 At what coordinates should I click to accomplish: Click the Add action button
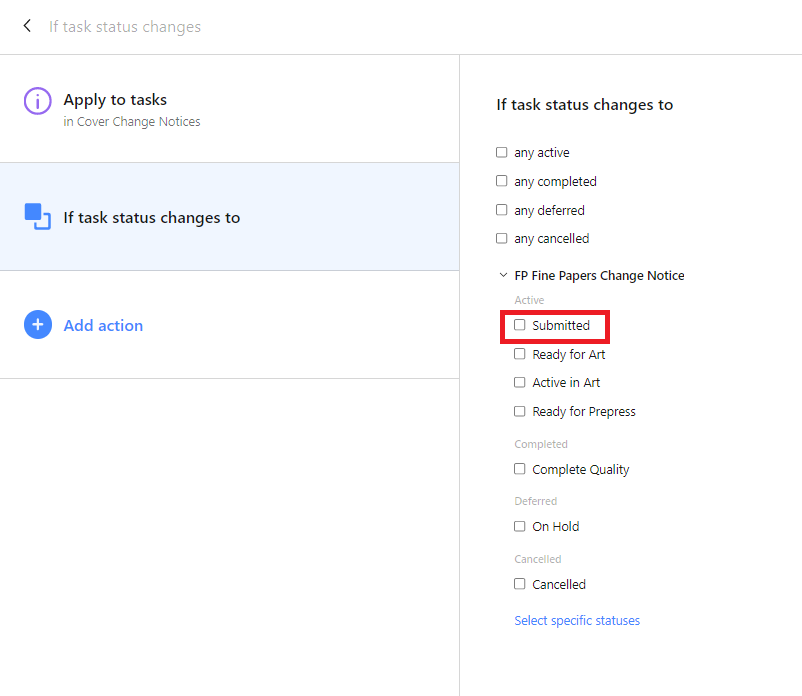(103, 325)
